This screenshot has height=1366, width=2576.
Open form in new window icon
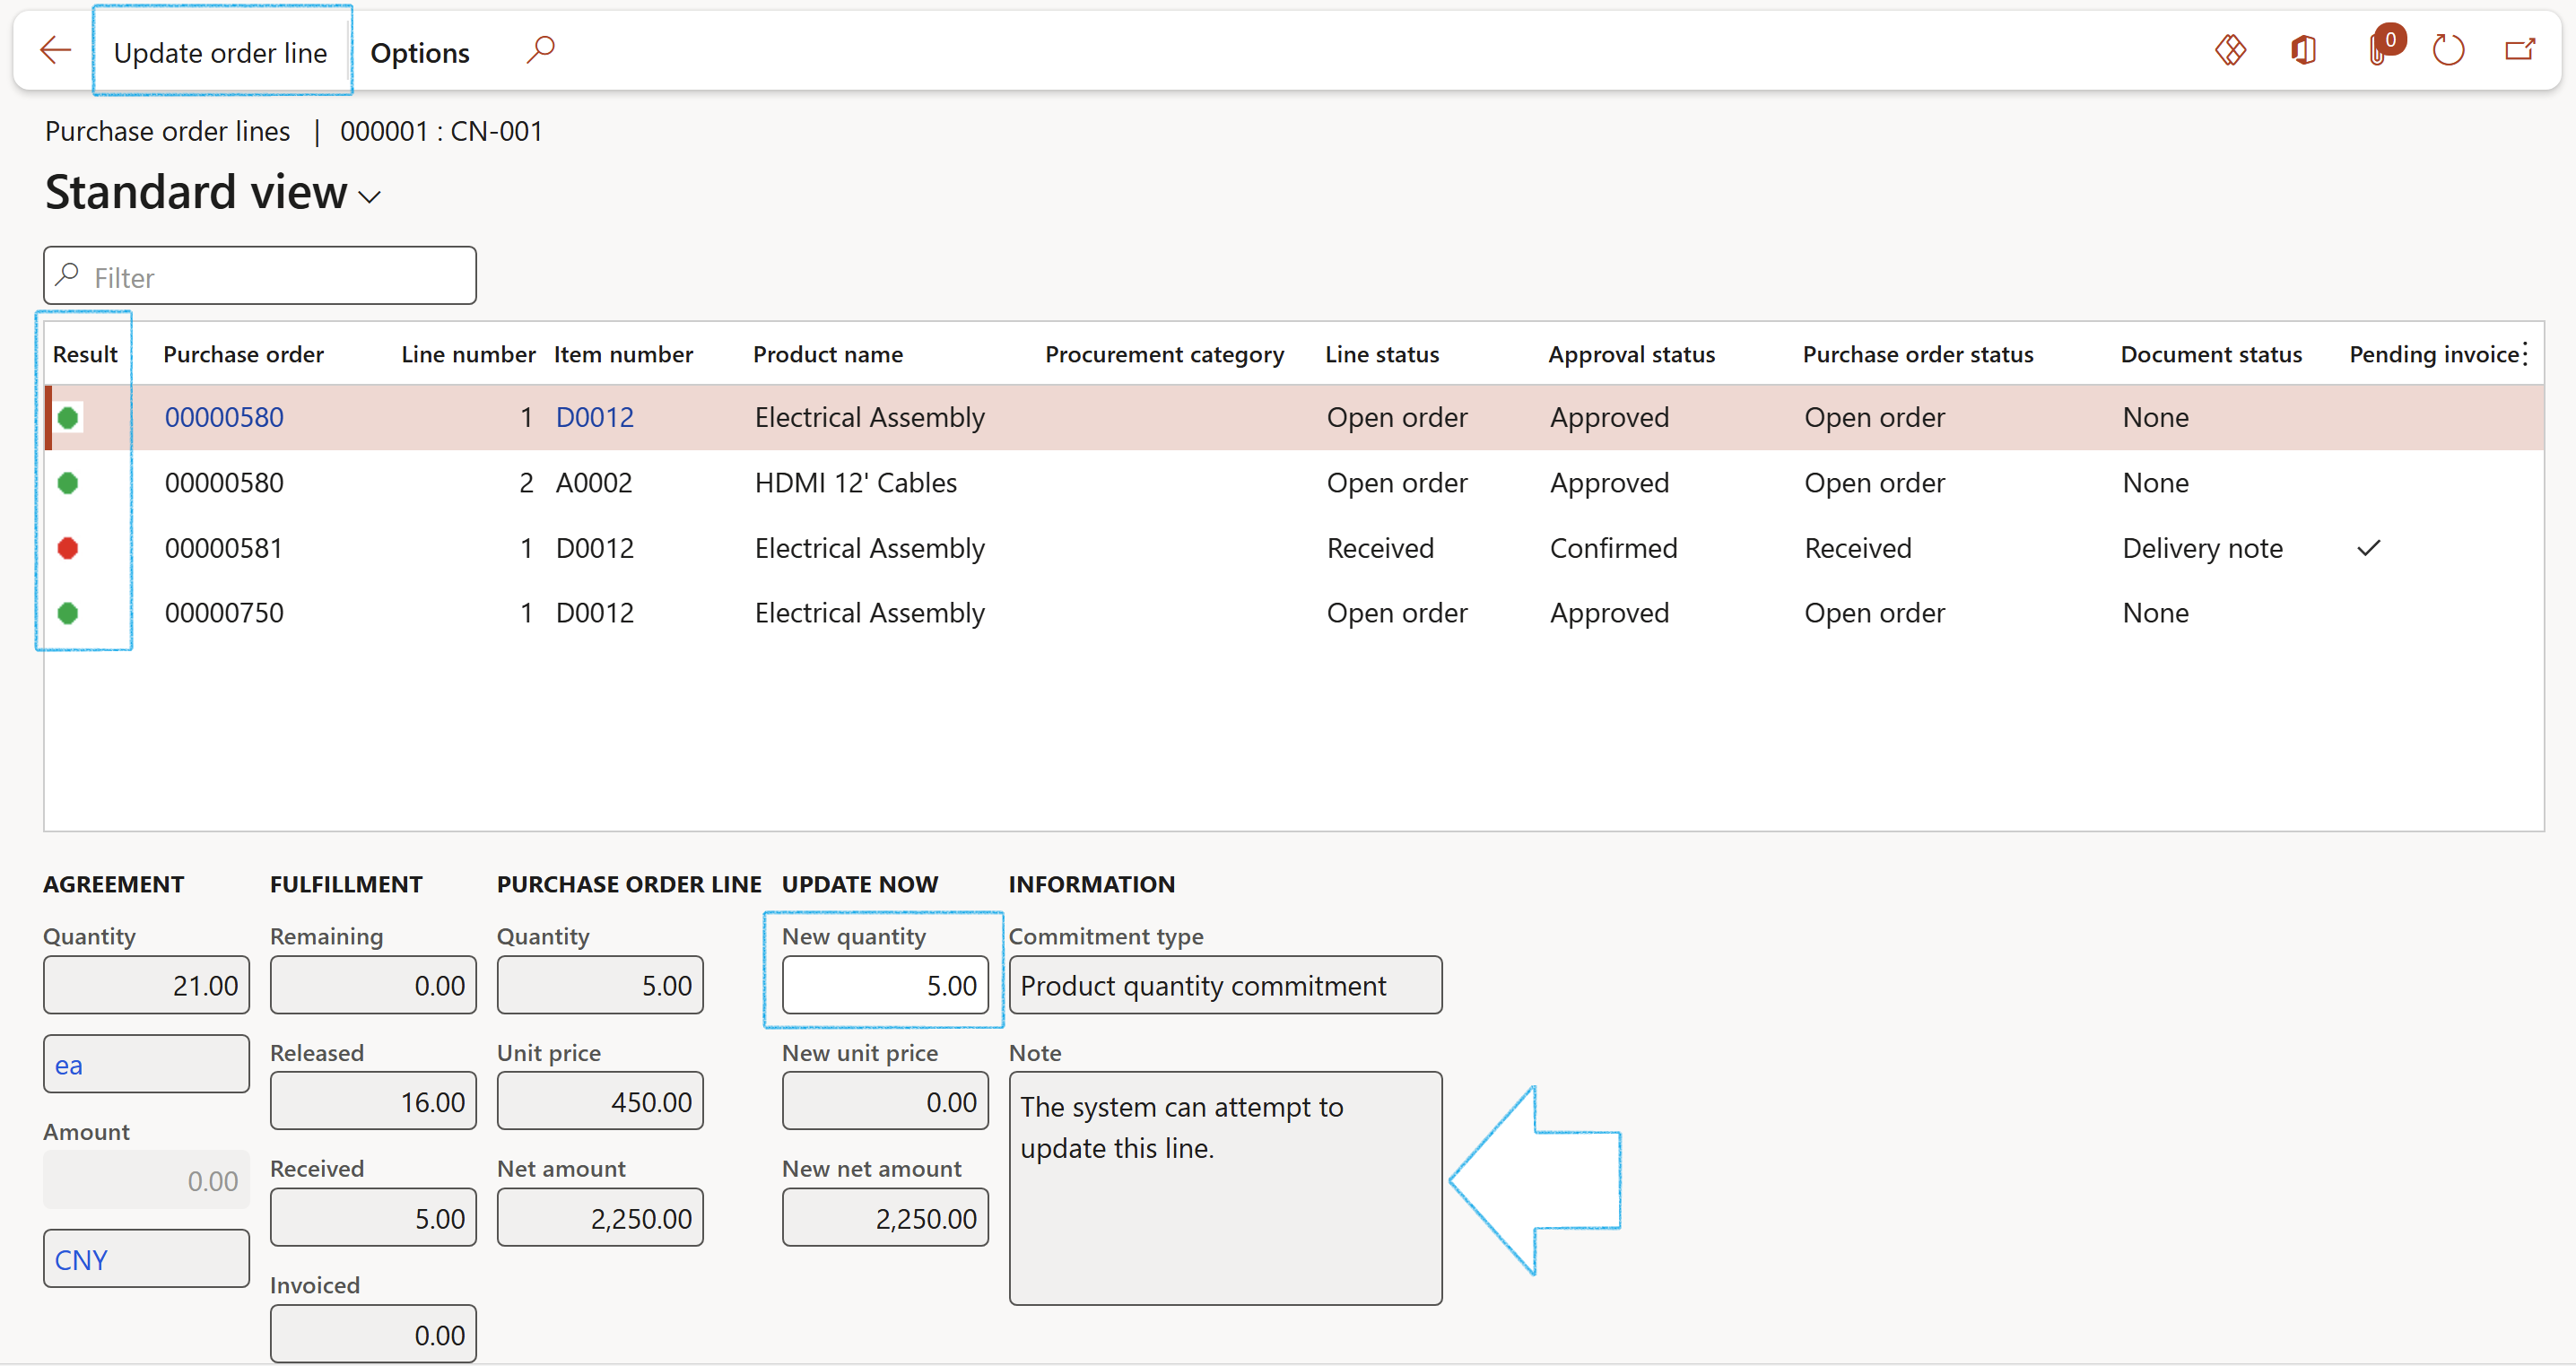click(2520, 50)
